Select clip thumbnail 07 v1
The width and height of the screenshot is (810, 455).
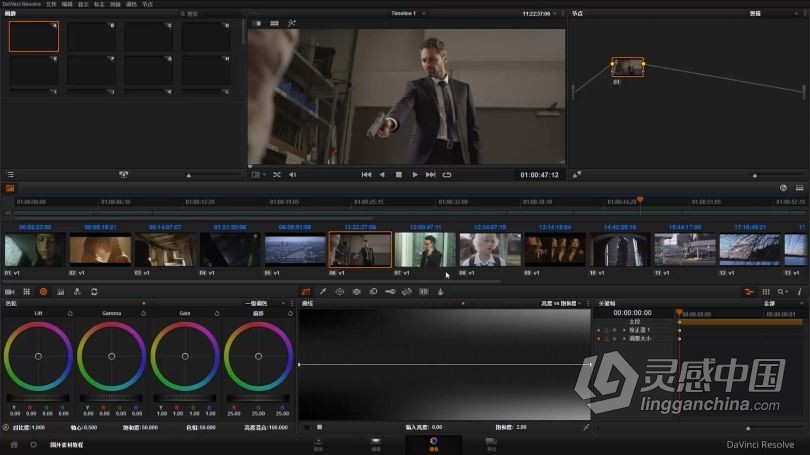[x=425, y=250]
